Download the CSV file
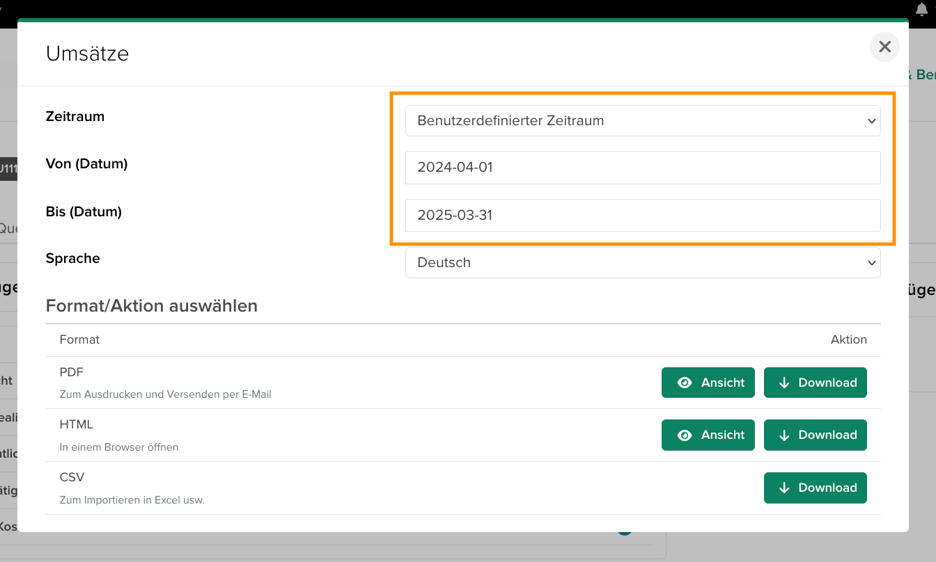Screen dimensions: 936x562 815,487
